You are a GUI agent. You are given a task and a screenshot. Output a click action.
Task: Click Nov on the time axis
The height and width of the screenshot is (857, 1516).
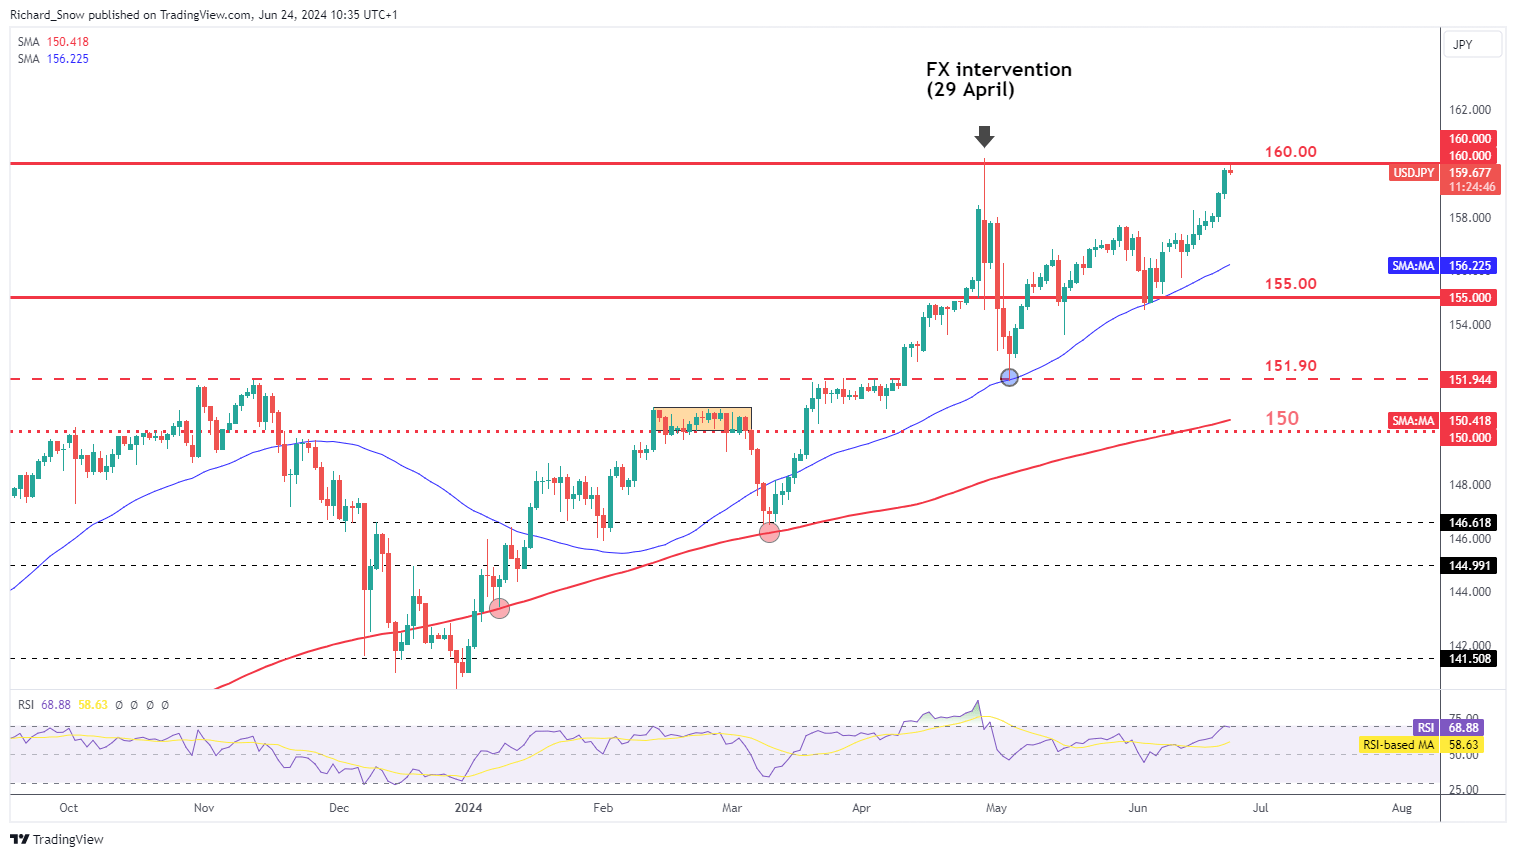[204, 808]
